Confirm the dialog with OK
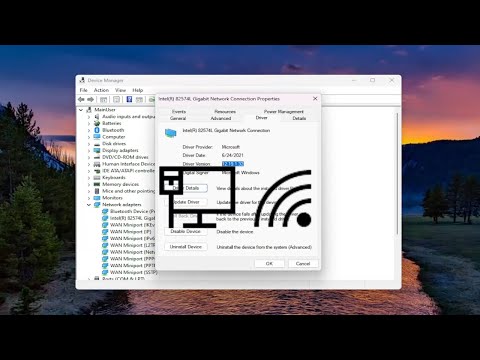Viewport: 480px width, 360px height. [x=269, y=264]
